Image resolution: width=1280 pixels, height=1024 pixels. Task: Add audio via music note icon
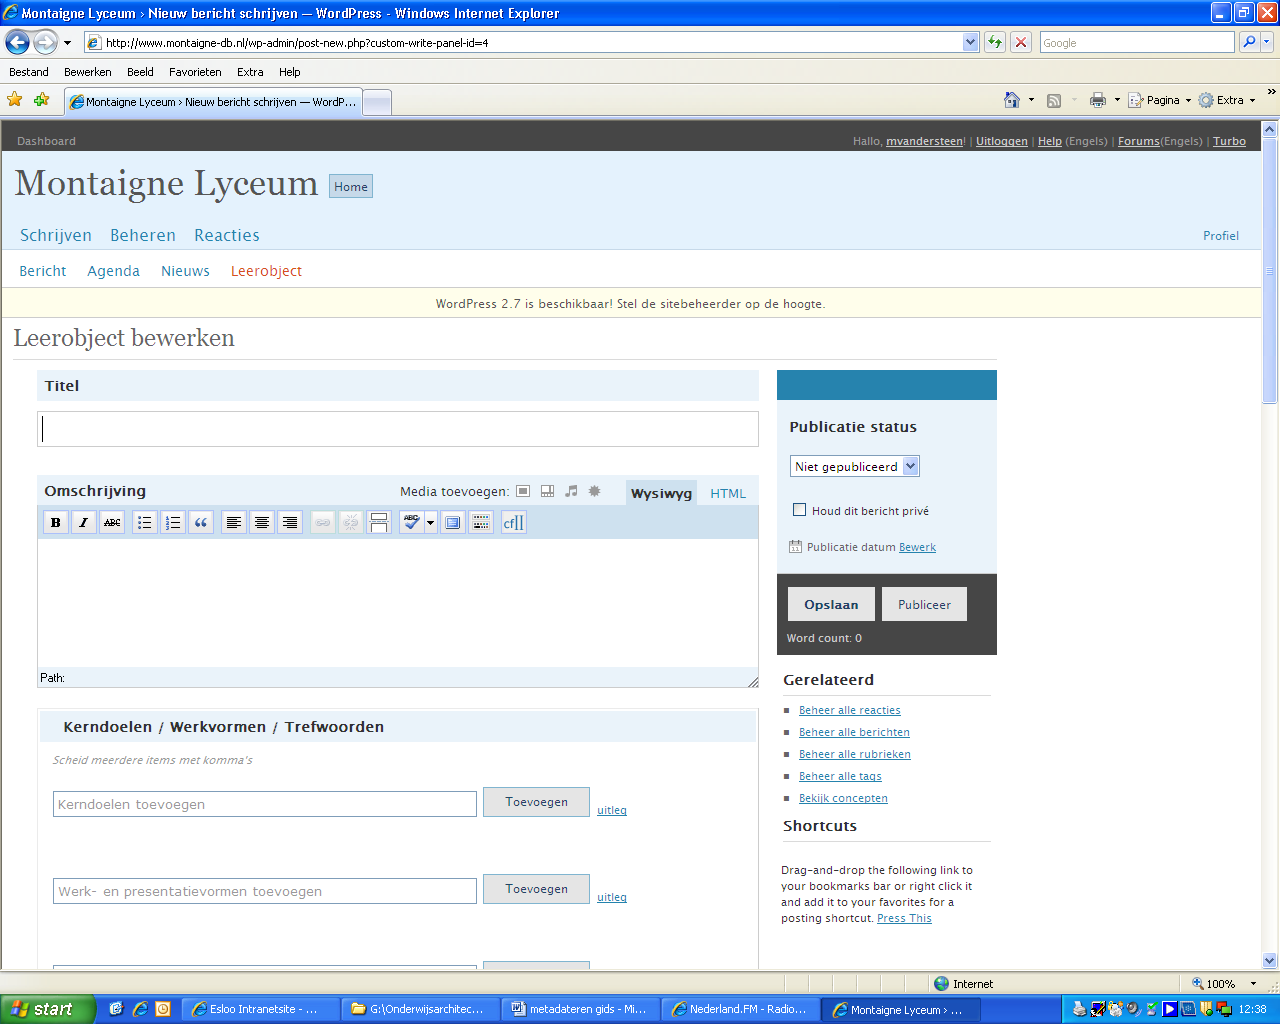(x=571, y=491)
